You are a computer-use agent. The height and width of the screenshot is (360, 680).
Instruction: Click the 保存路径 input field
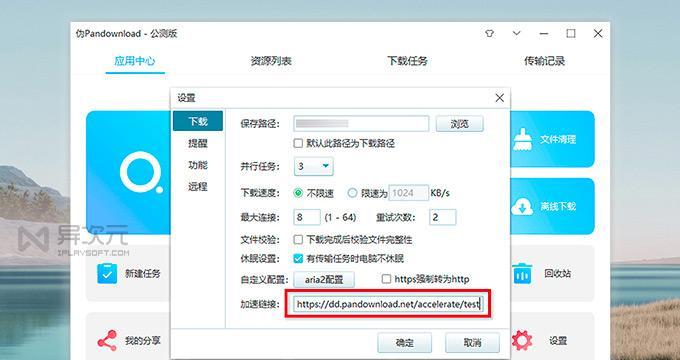click(361, 124)
